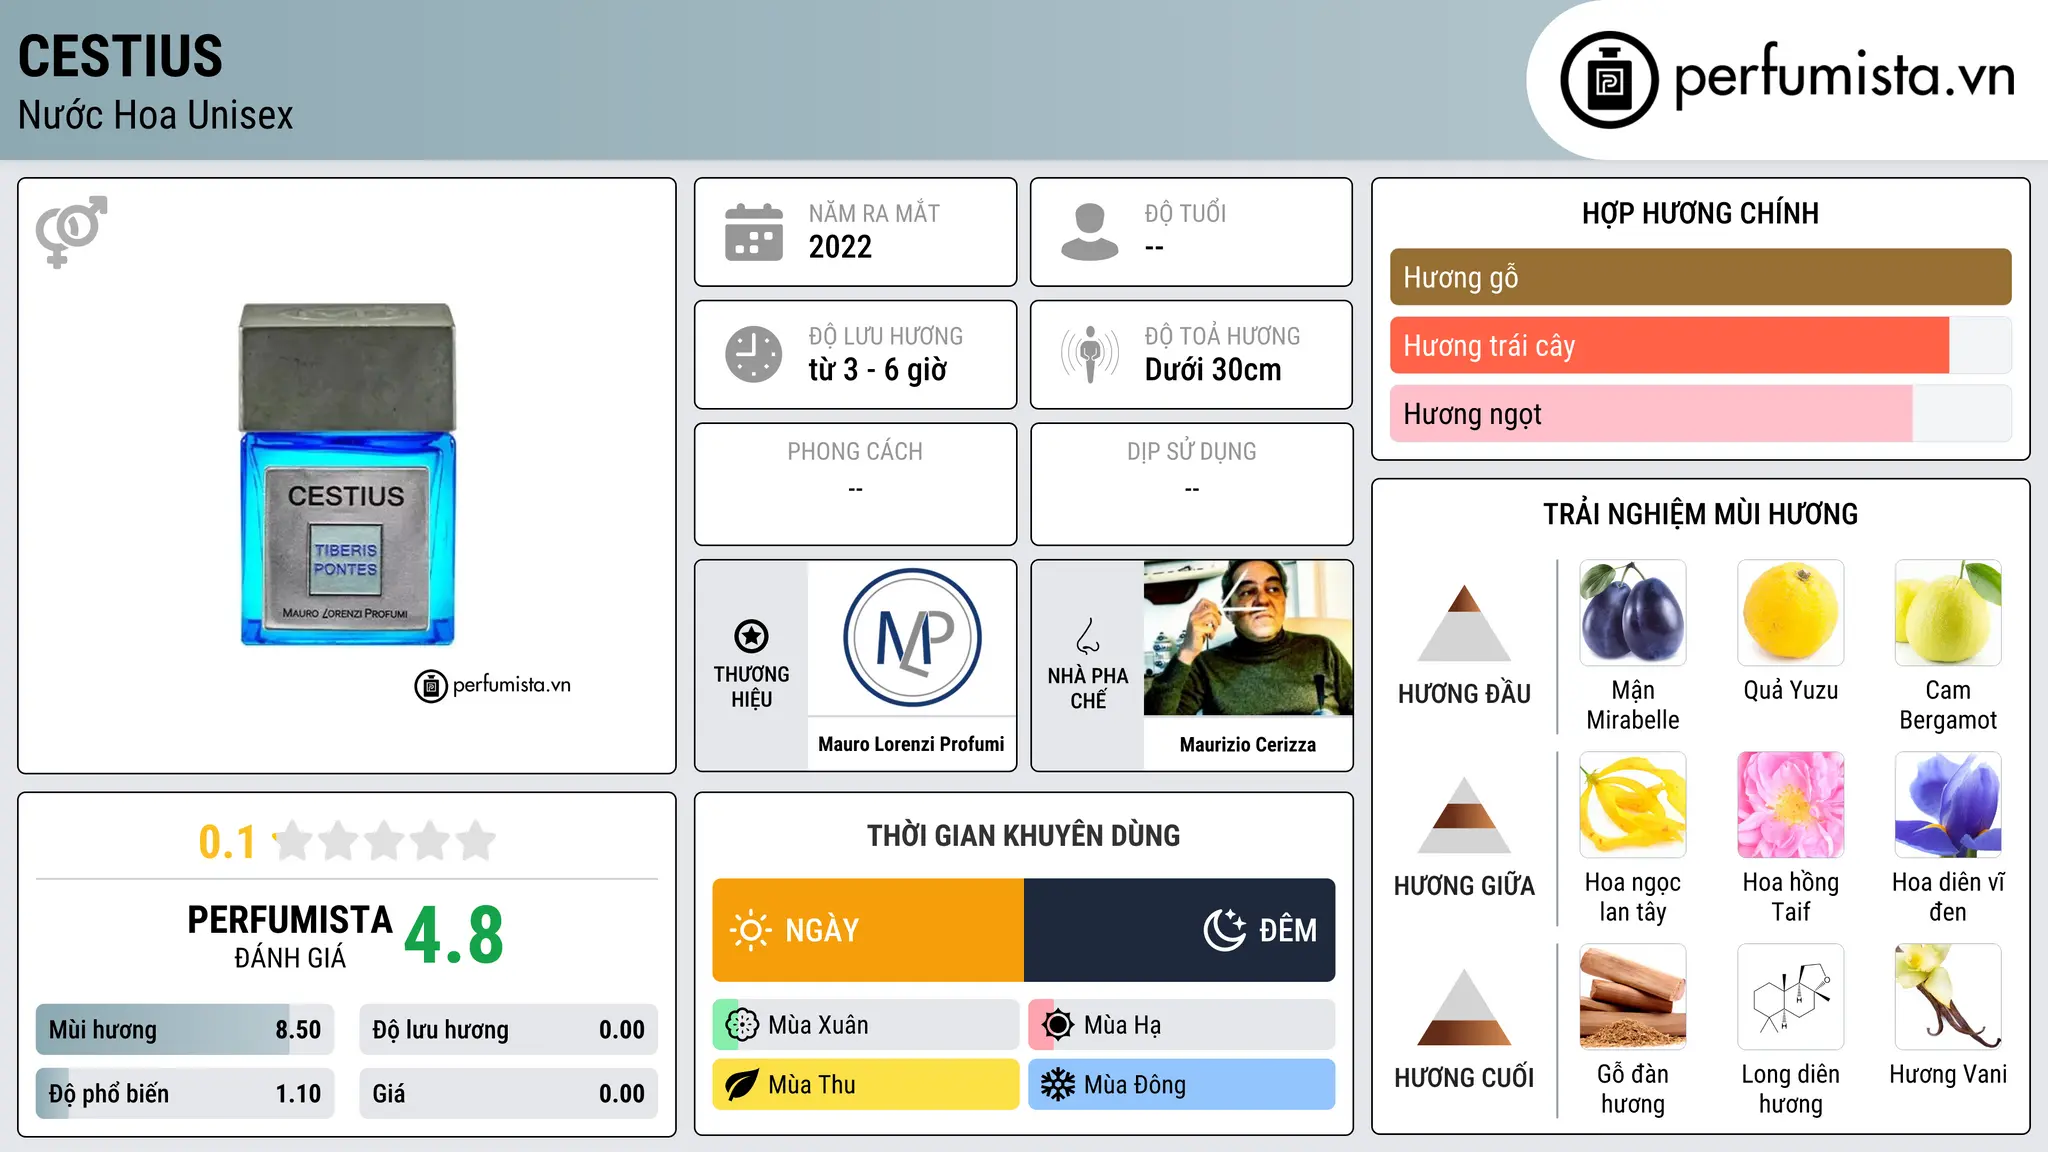This screenshot has width=2048, height=1152.
Task: Click the nose icon above Nhà pha chế
Action: tap(1088, 637)
